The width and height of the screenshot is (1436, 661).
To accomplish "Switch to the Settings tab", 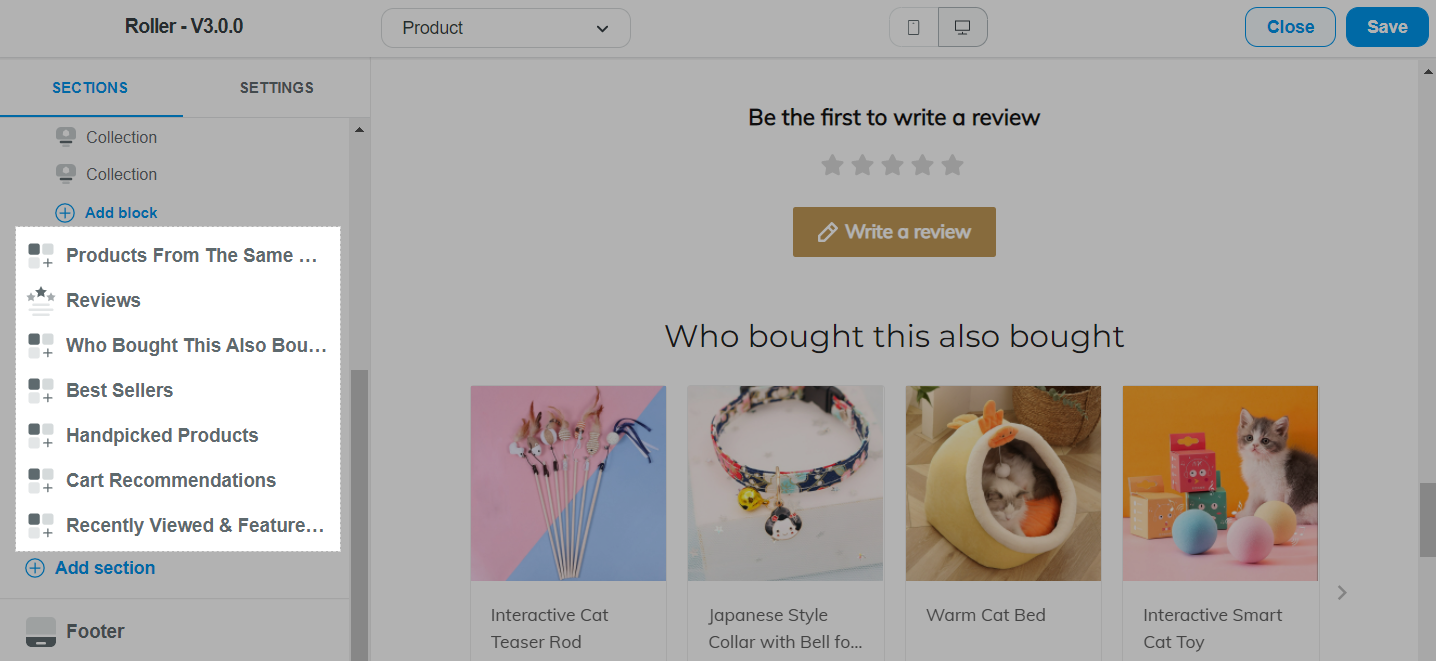I will (277, 88).
